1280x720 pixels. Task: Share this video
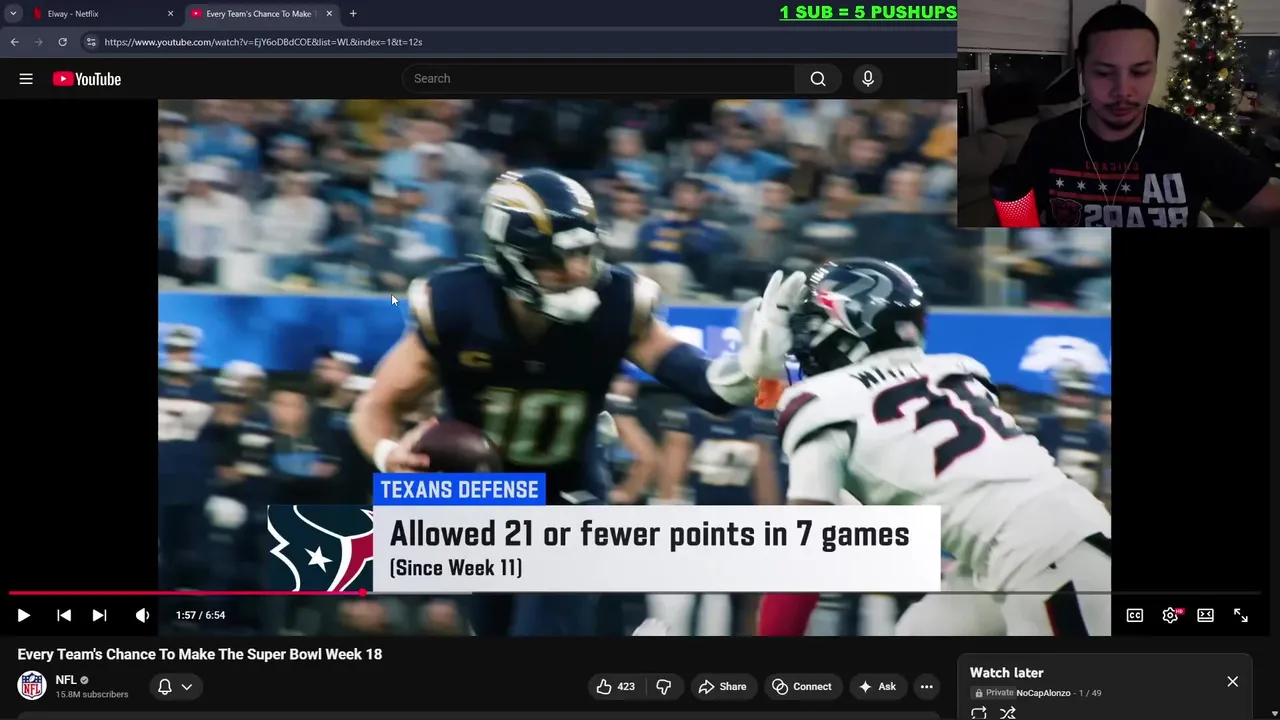[x=722, y=687]
